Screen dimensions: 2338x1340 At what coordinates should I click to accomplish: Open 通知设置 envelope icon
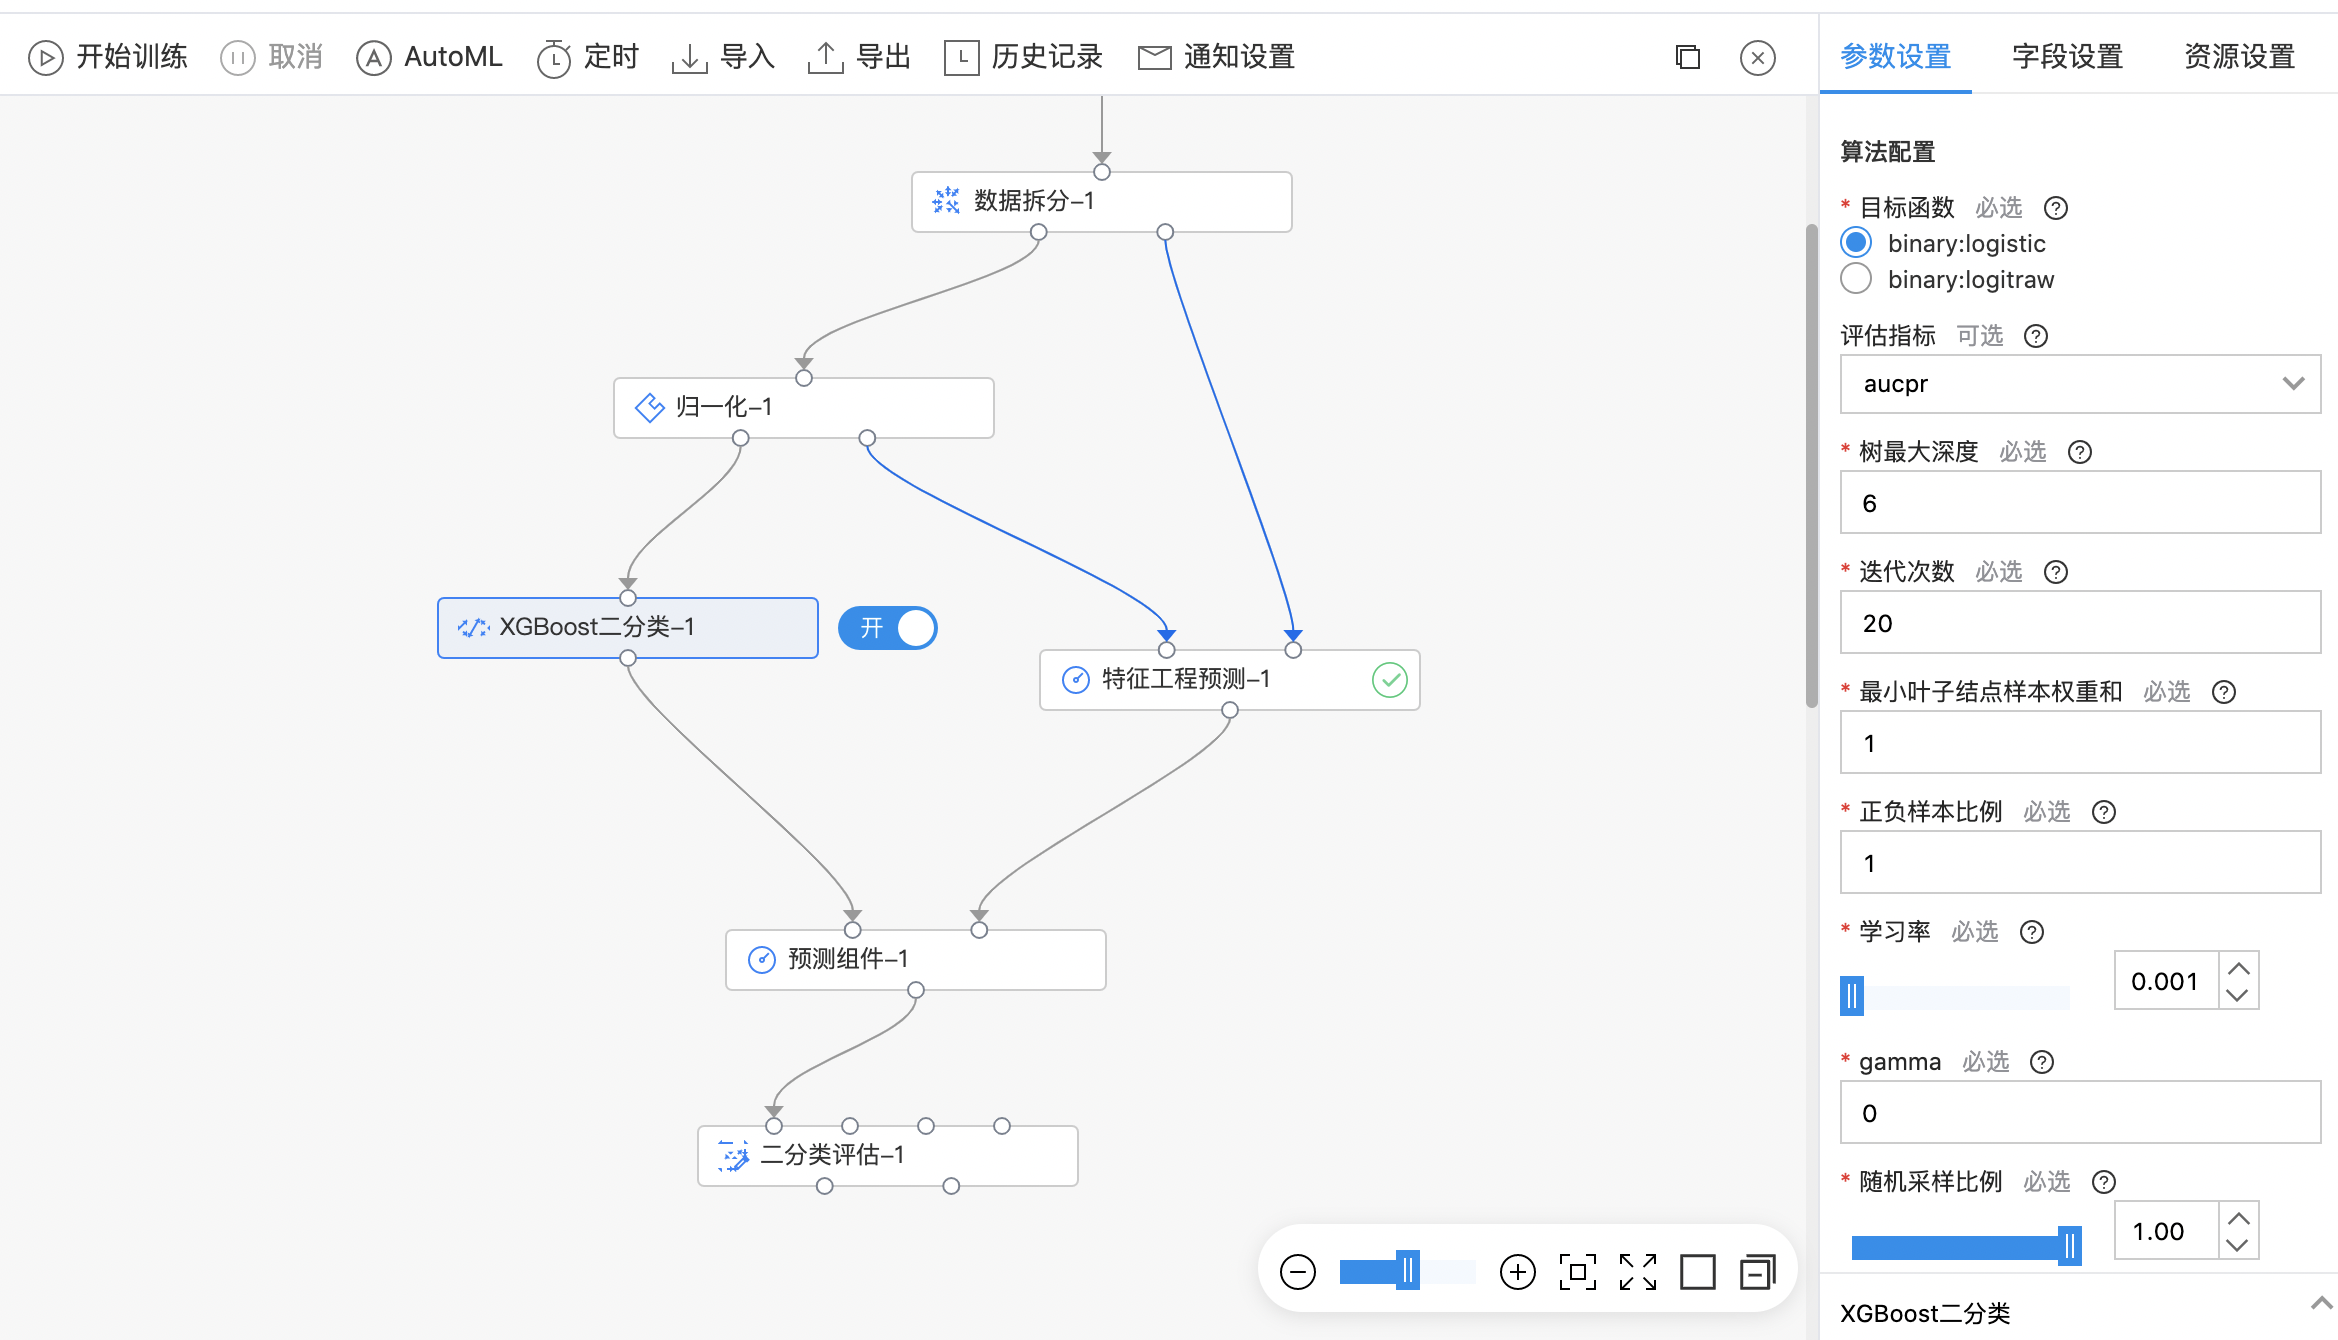1154,58
